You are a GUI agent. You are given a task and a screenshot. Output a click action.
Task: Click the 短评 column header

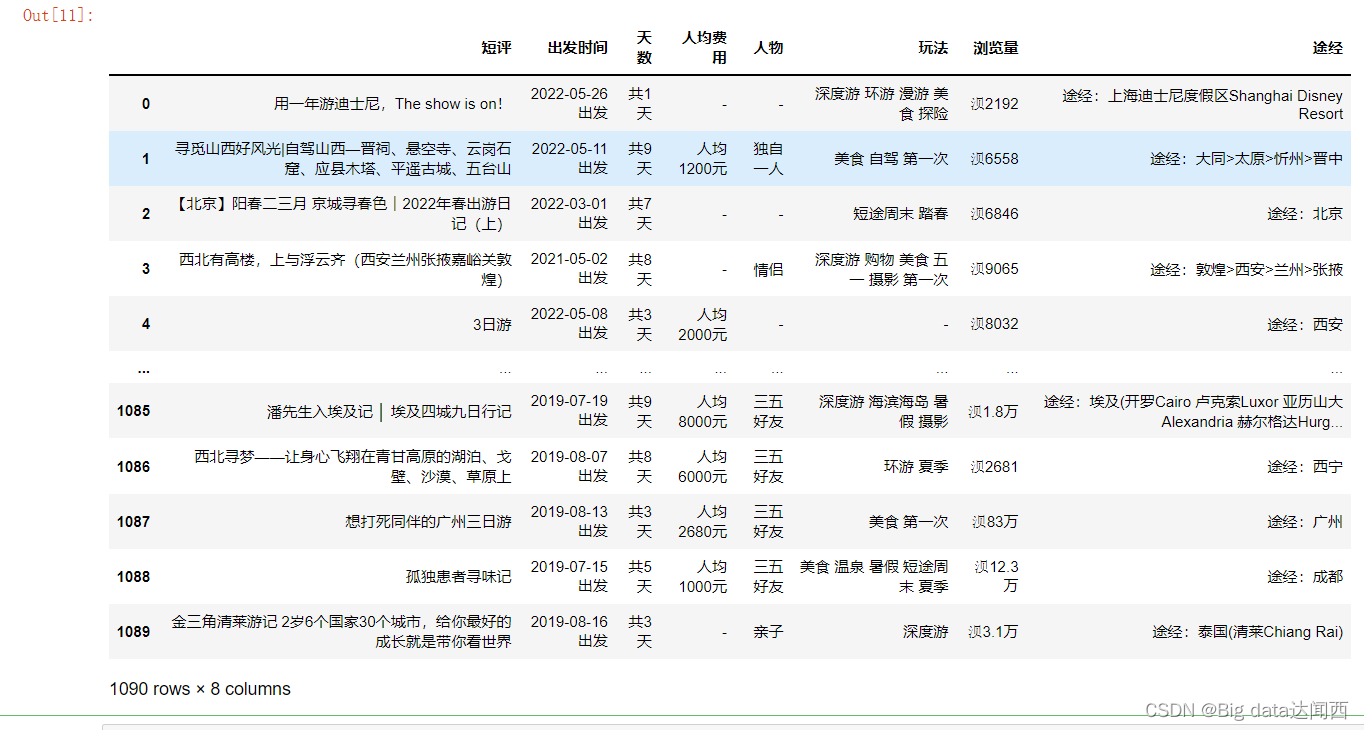coord(496,48)
